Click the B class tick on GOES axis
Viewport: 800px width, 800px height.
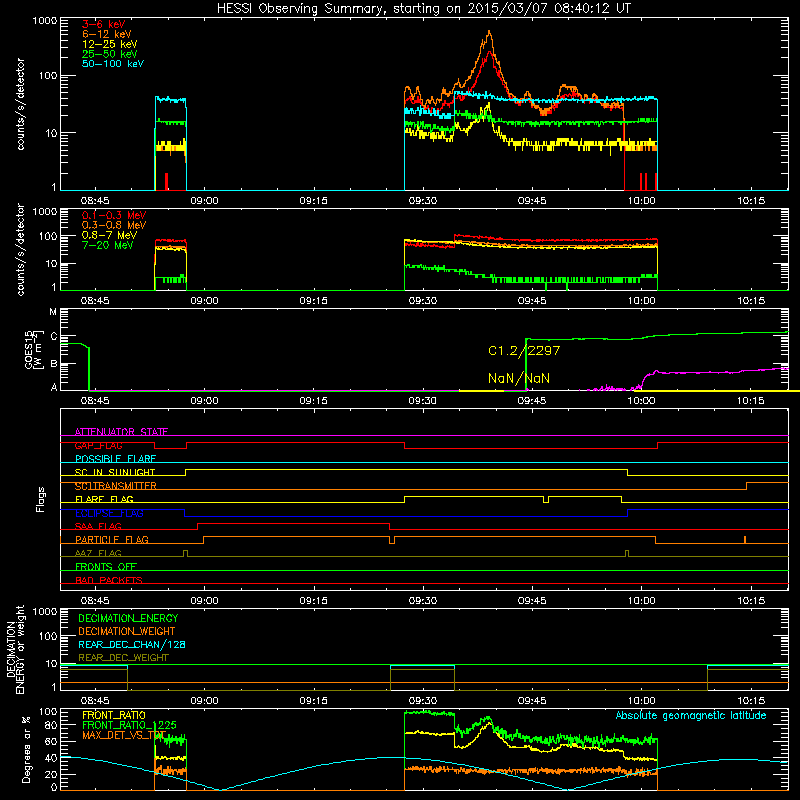click(x=53, y=364)
